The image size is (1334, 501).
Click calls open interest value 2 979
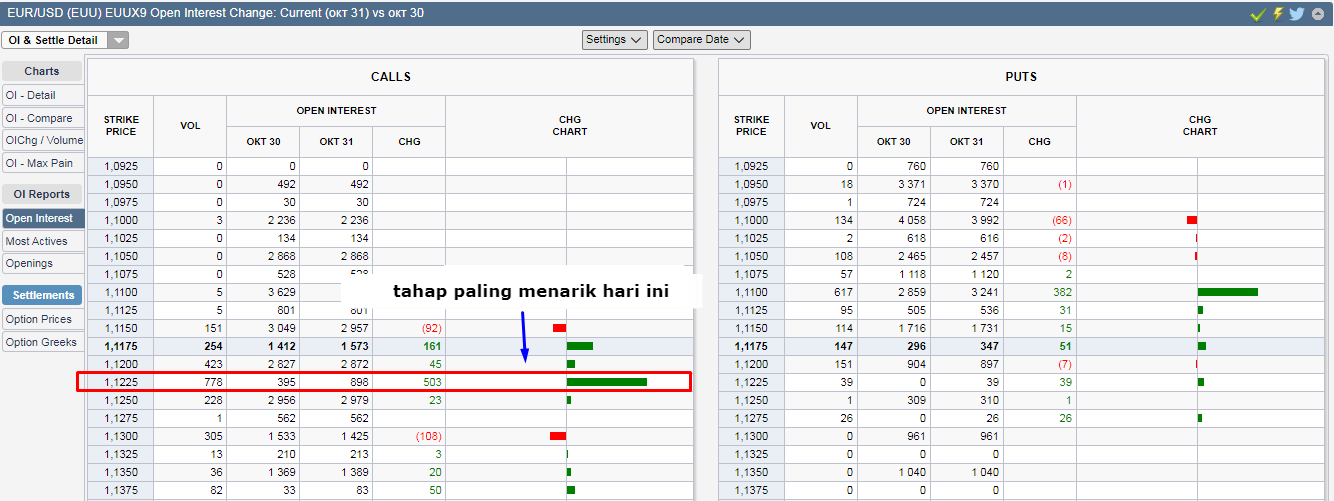pos(353,400)
